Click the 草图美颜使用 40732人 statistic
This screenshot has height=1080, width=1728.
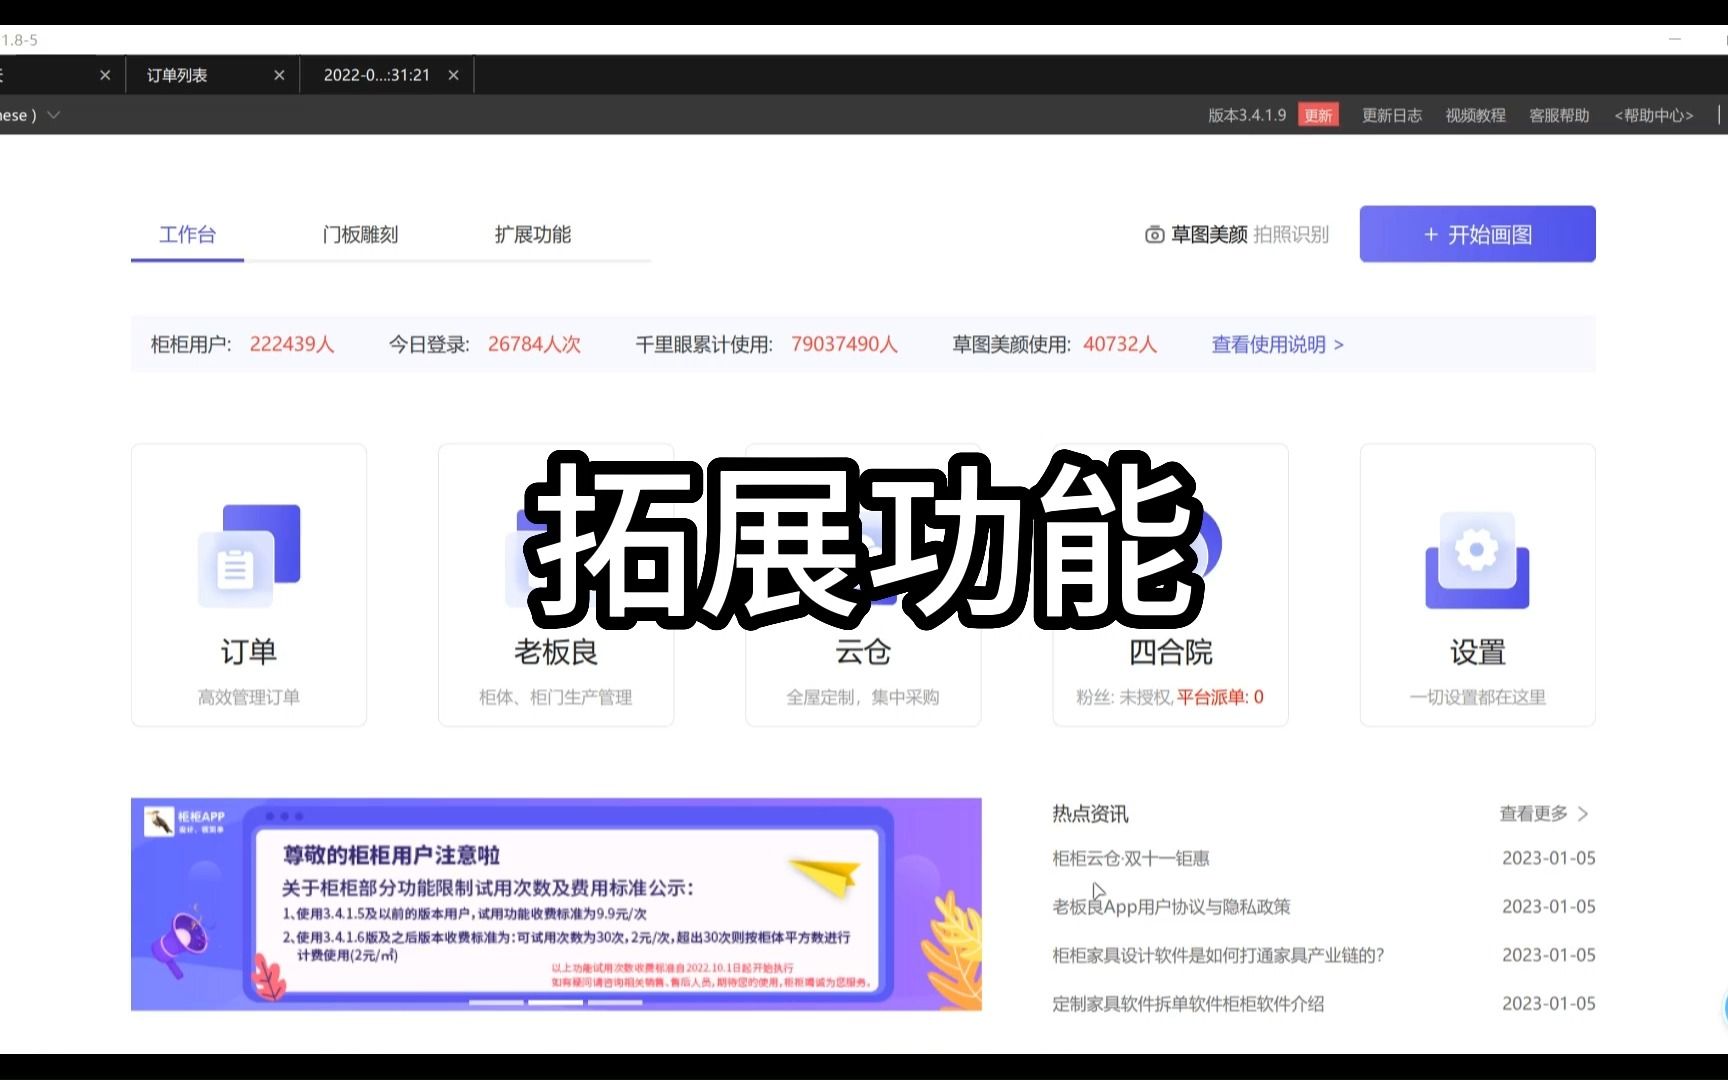(1055, 345)
